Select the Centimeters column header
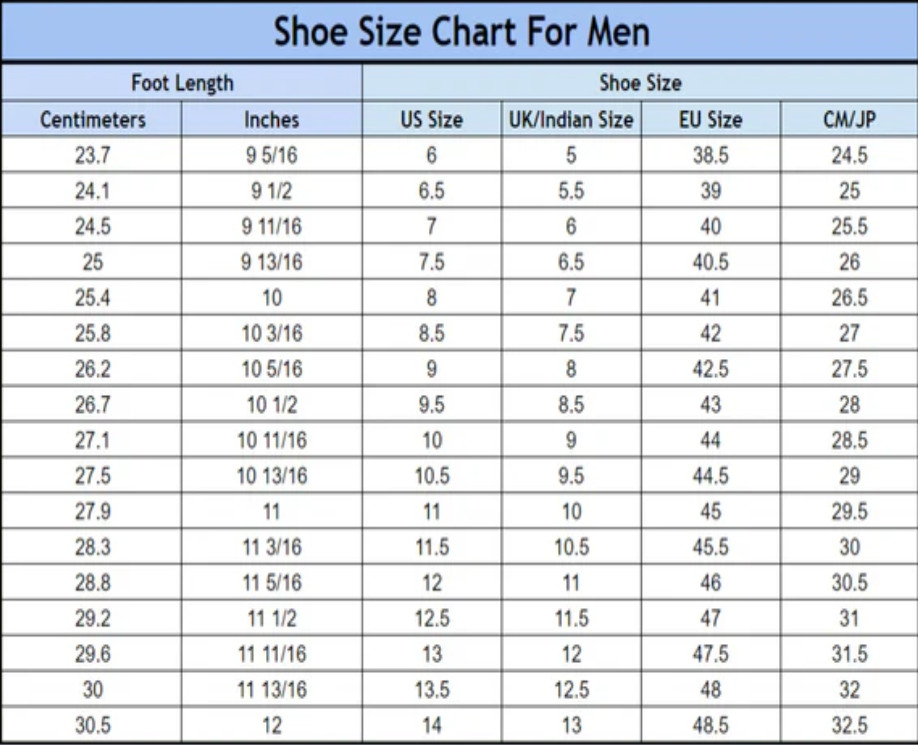Screen dimensions: 918x745 92,120
